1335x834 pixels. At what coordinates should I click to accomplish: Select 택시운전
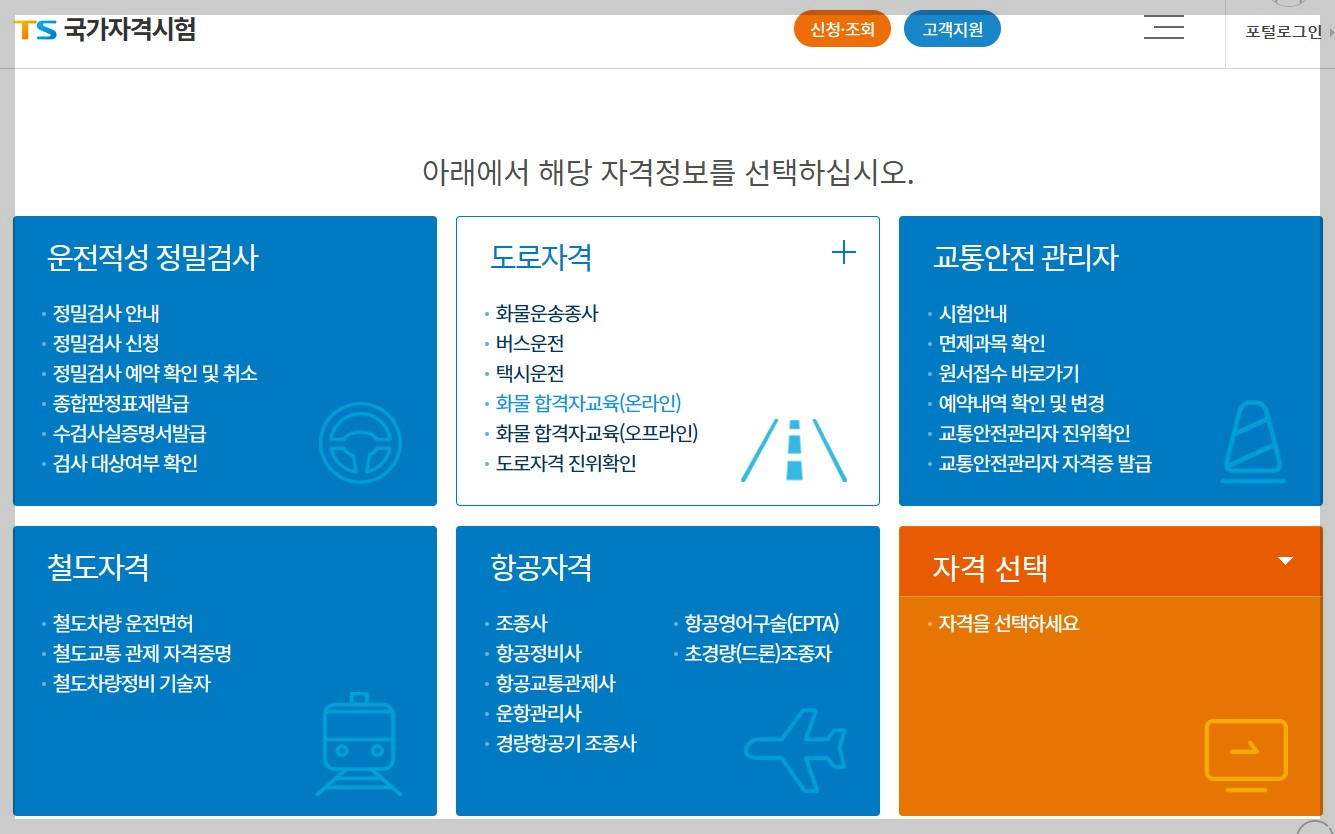click(x=530, y=374)
